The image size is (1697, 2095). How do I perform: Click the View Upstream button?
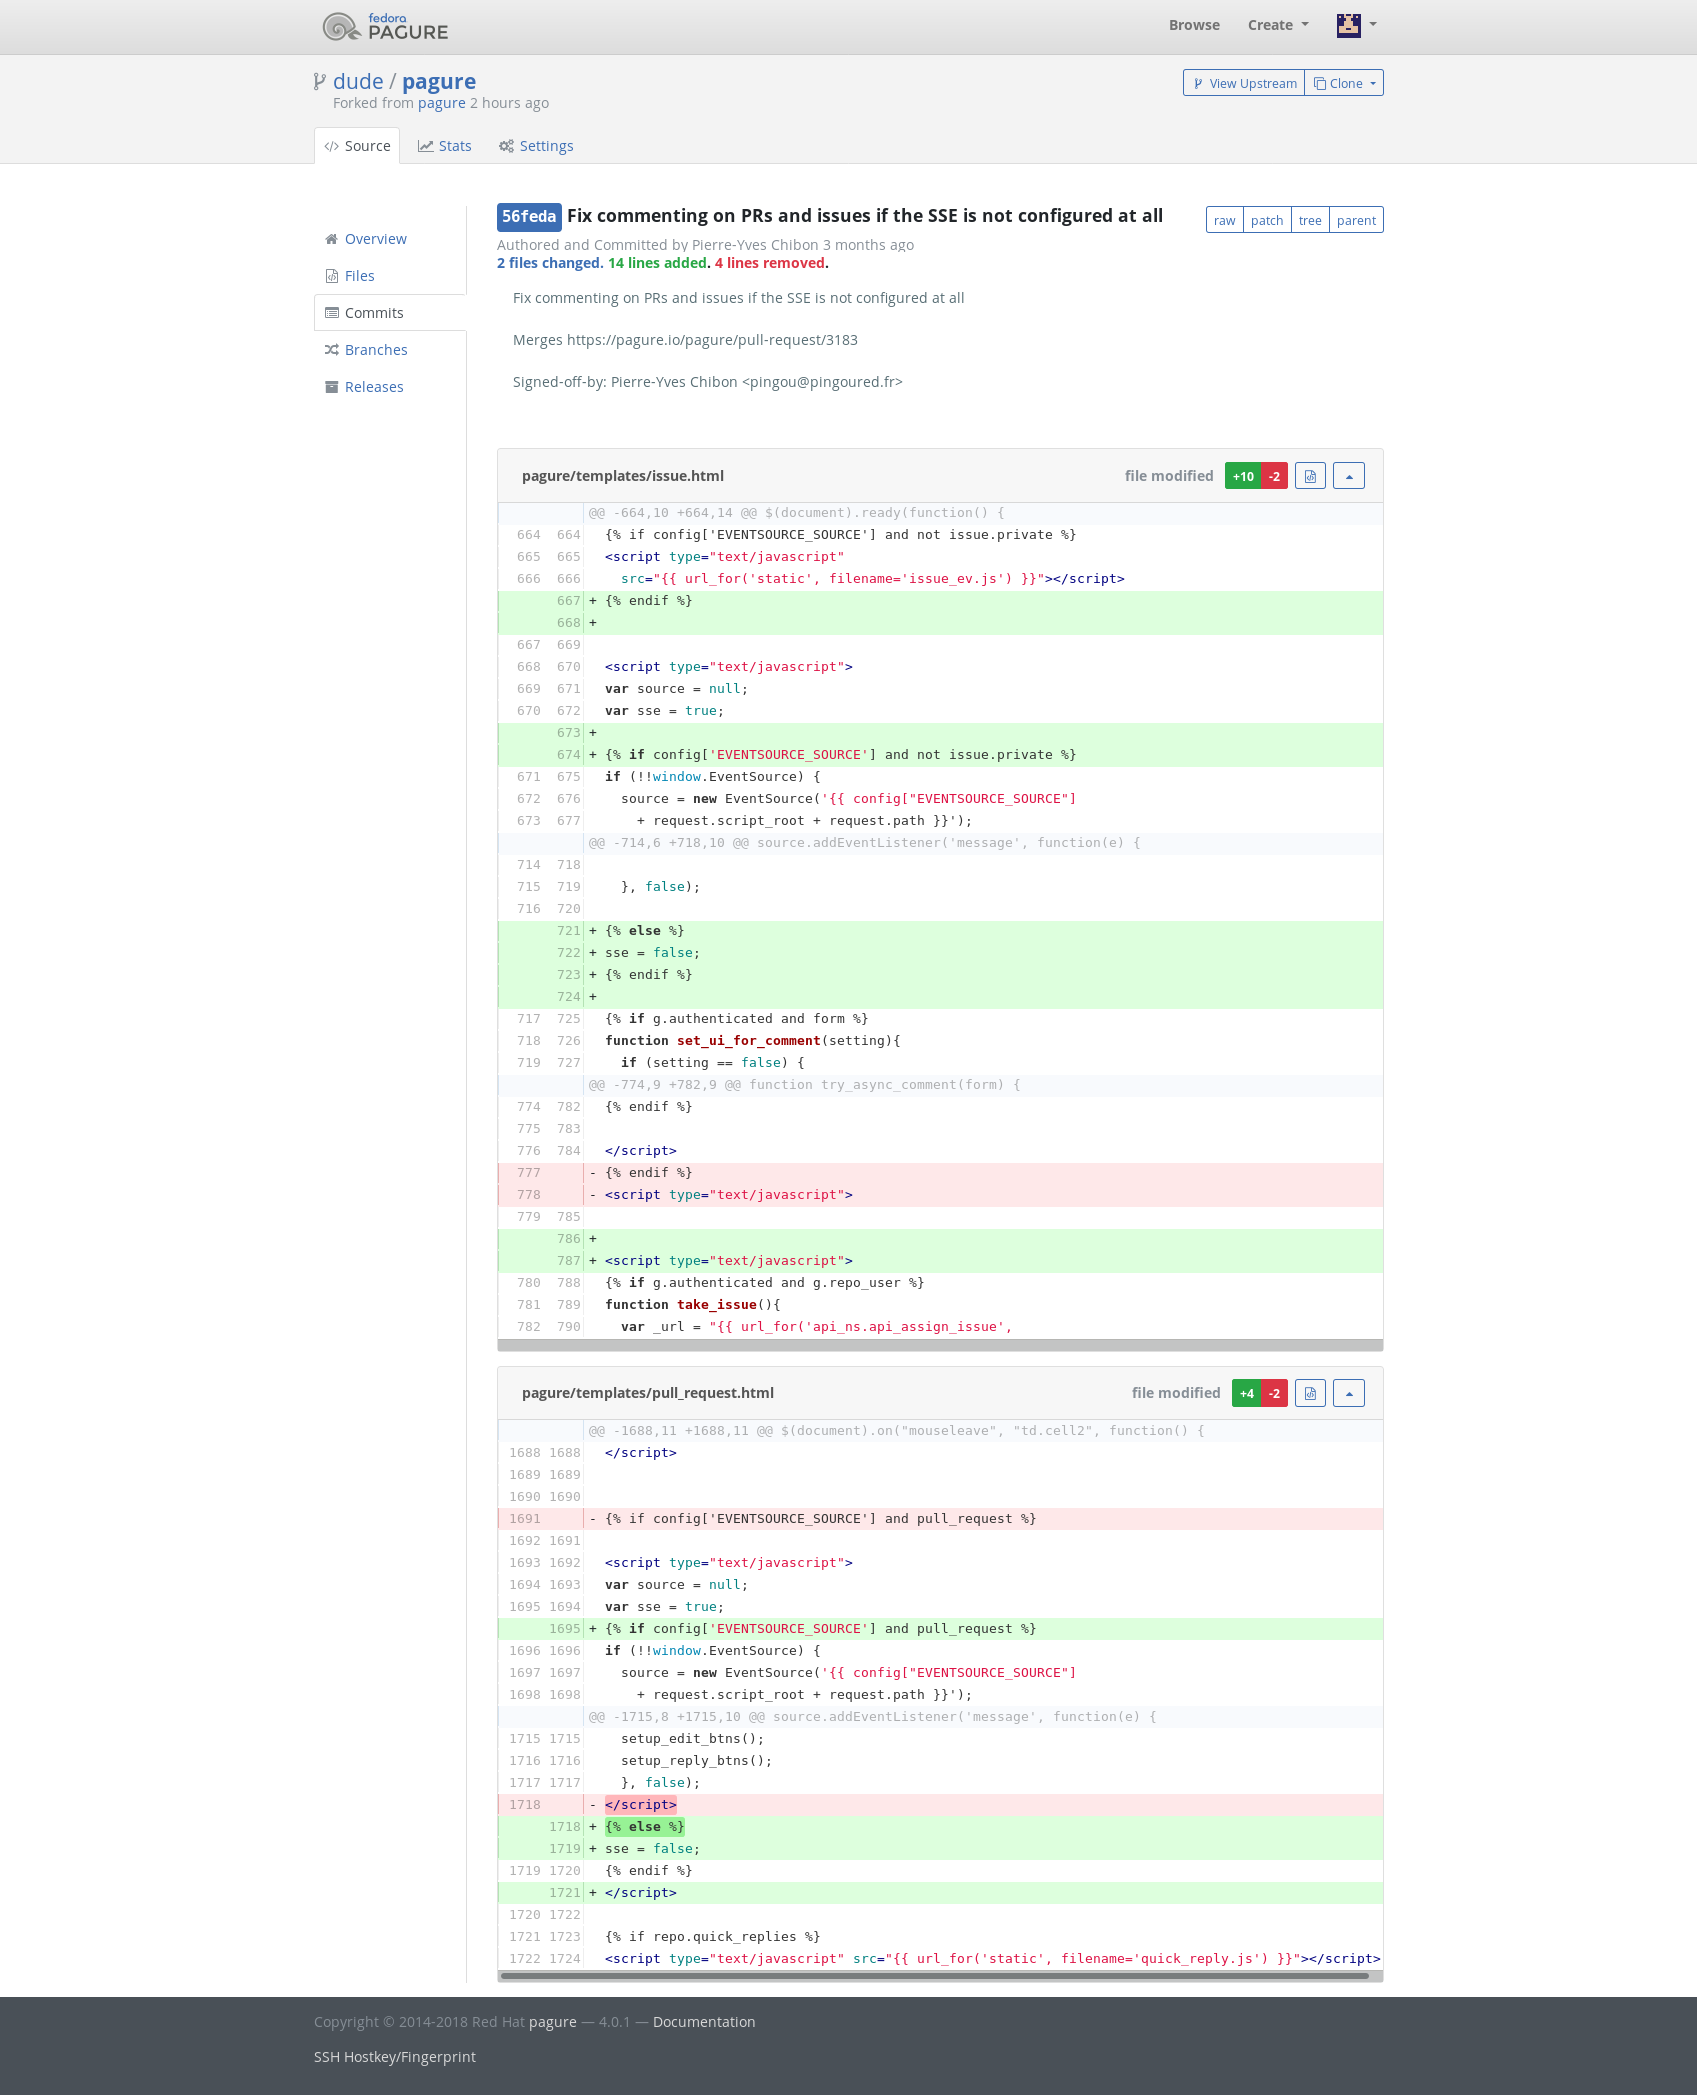point(1244,83)
